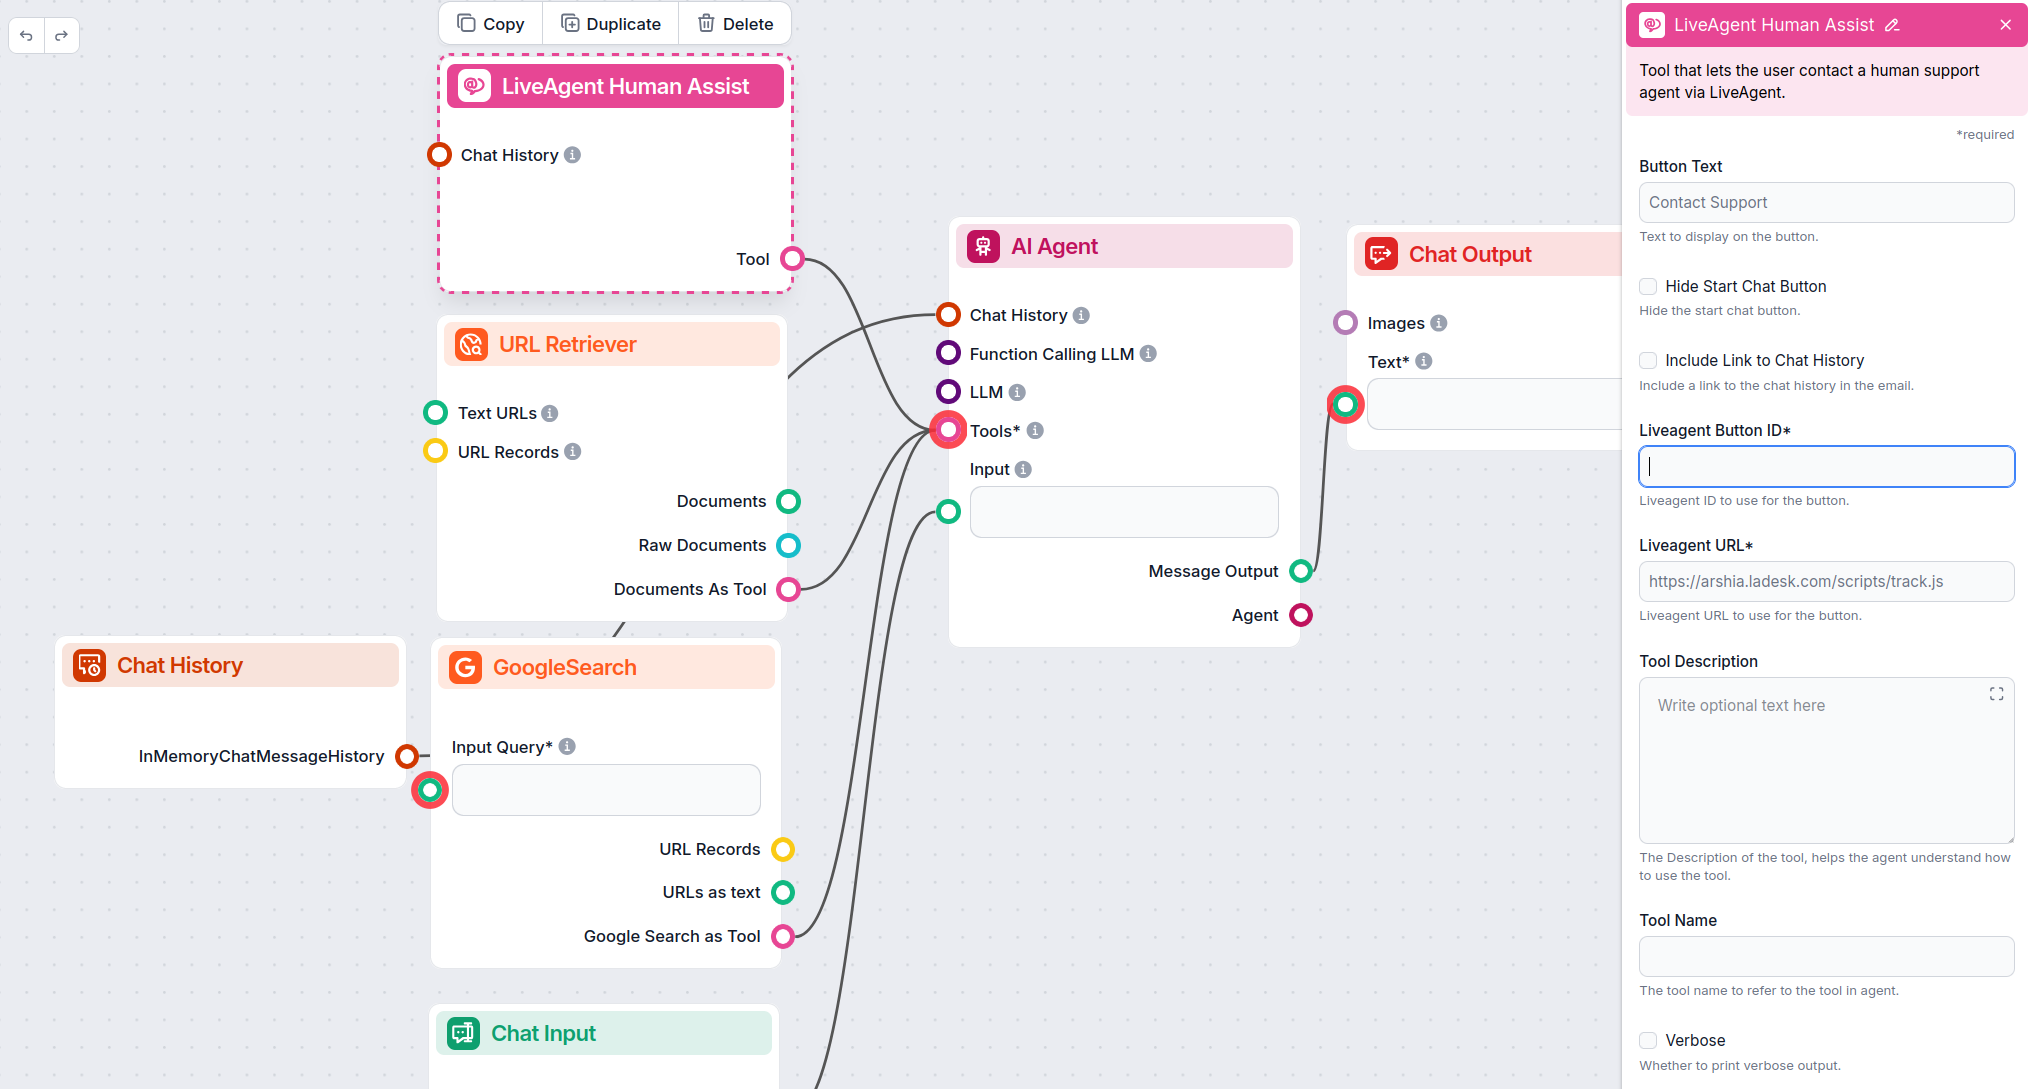Viewport: 2031px width, 1089px height.
Task: Click the GoogleSearch node icon
Action: 465,667
